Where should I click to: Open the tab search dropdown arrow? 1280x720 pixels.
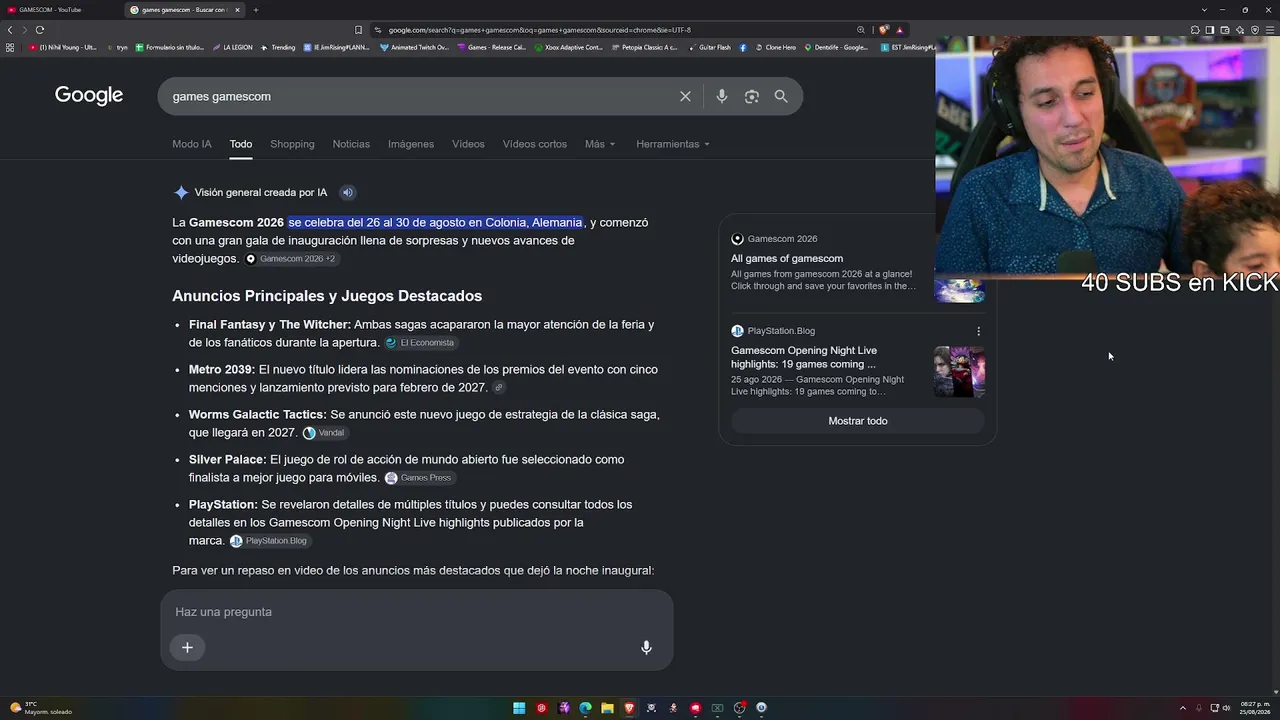(1204, 10)
